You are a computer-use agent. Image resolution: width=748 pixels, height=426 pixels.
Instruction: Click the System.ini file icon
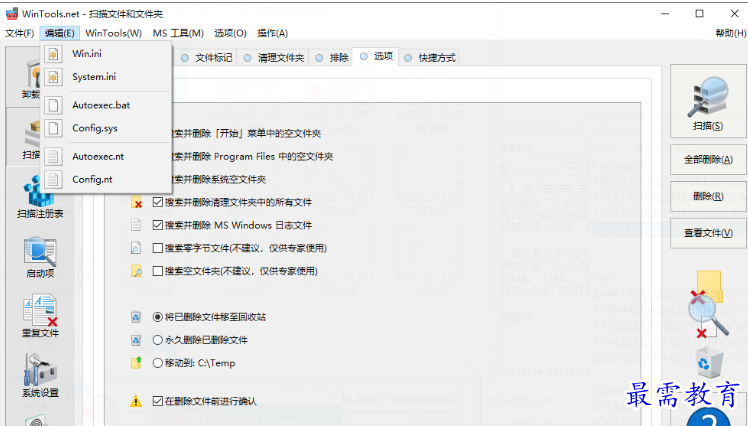coord(53,77)
